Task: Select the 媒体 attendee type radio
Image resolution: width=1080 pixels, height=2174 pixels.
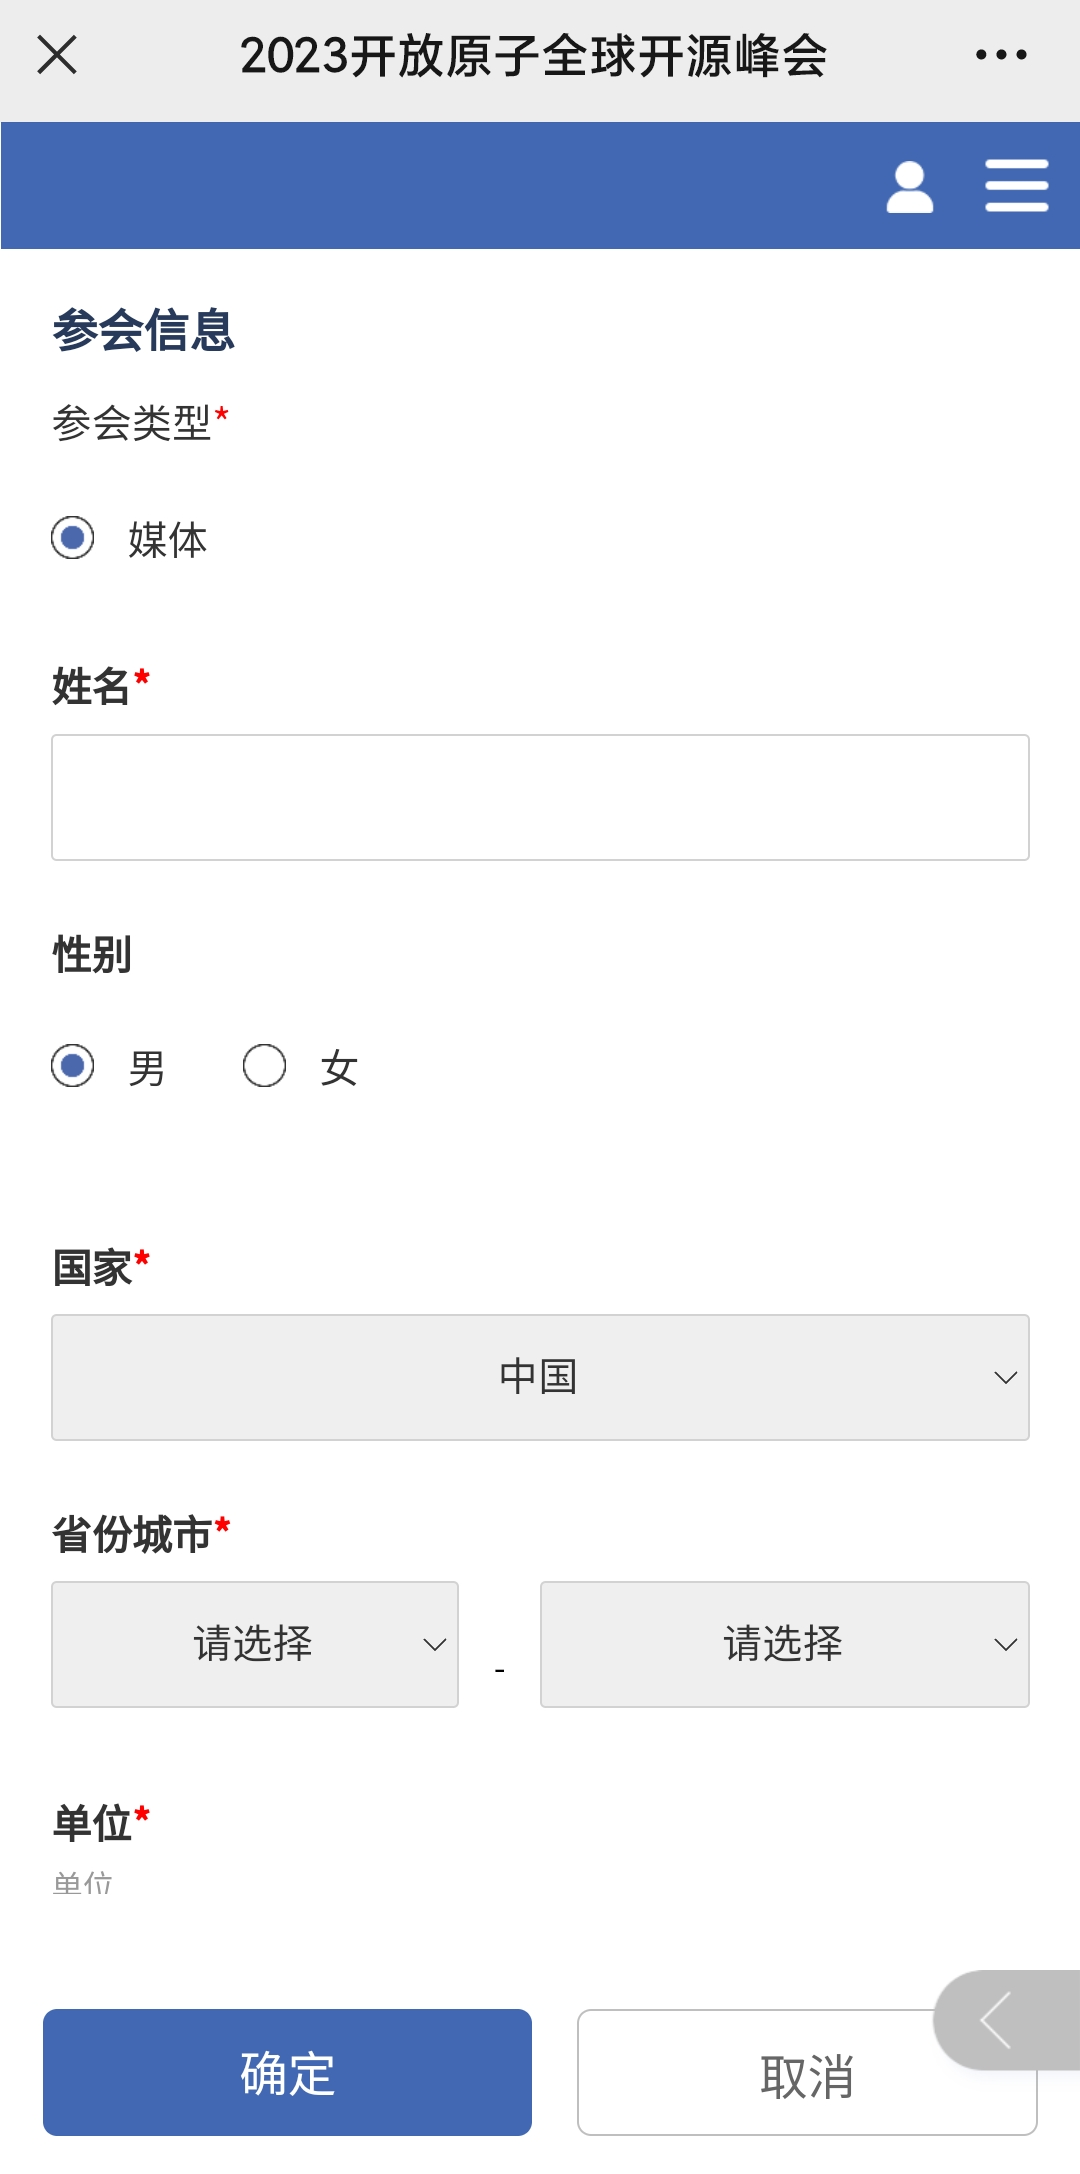Action: (73, 538)
